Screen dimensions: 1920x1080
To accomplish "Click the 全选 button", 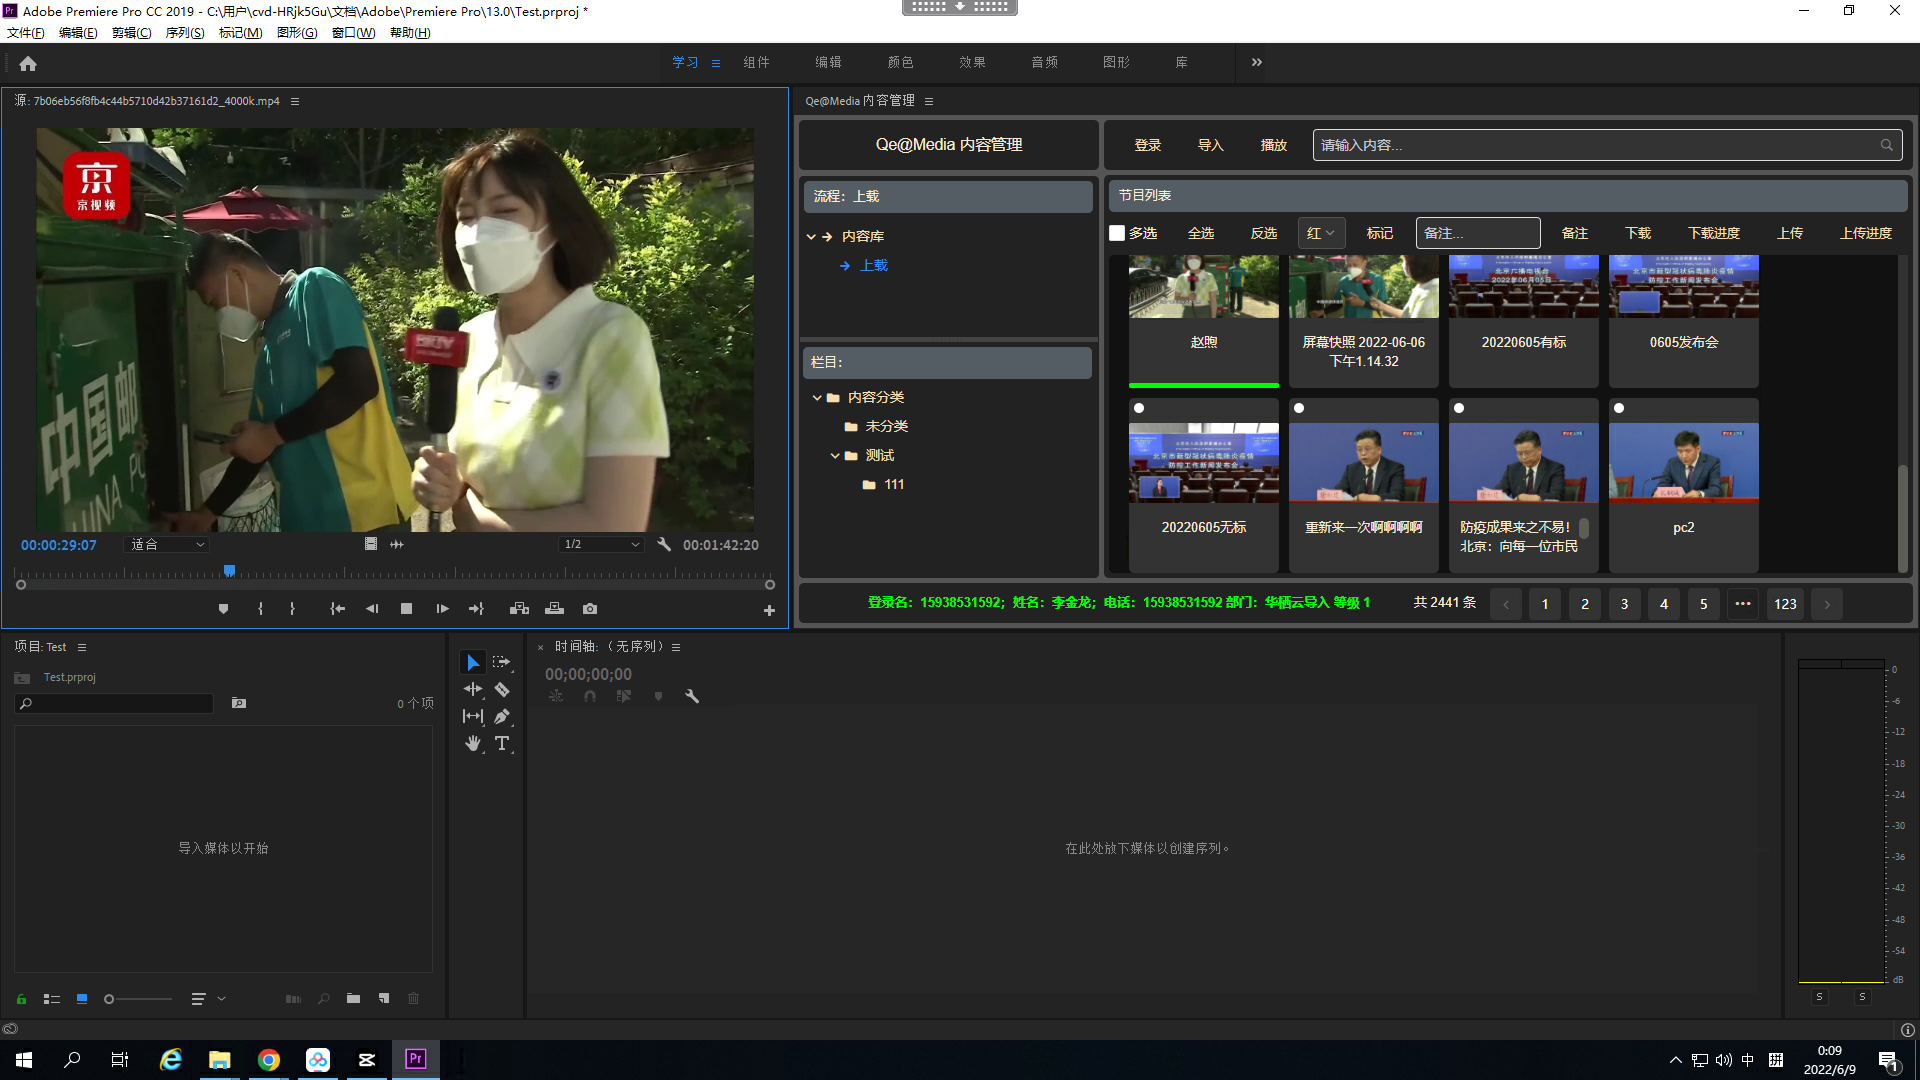I will coord(1201,233).
